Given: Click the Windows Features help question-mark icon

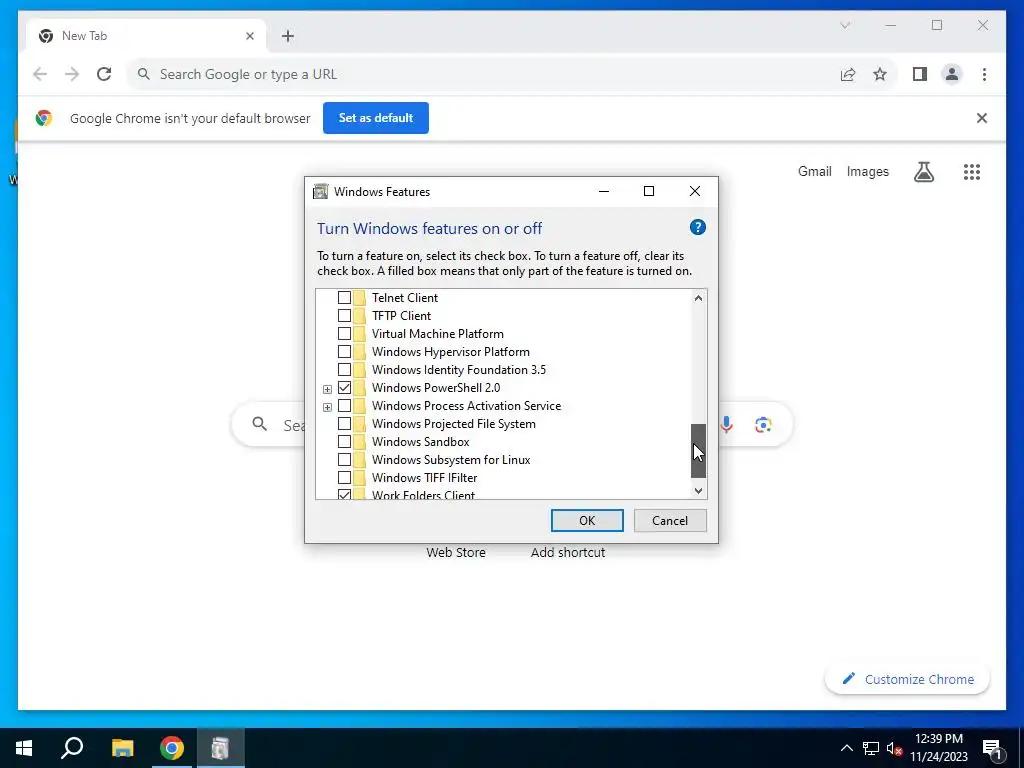Looking at the screenshot, I should pos(697,227).
